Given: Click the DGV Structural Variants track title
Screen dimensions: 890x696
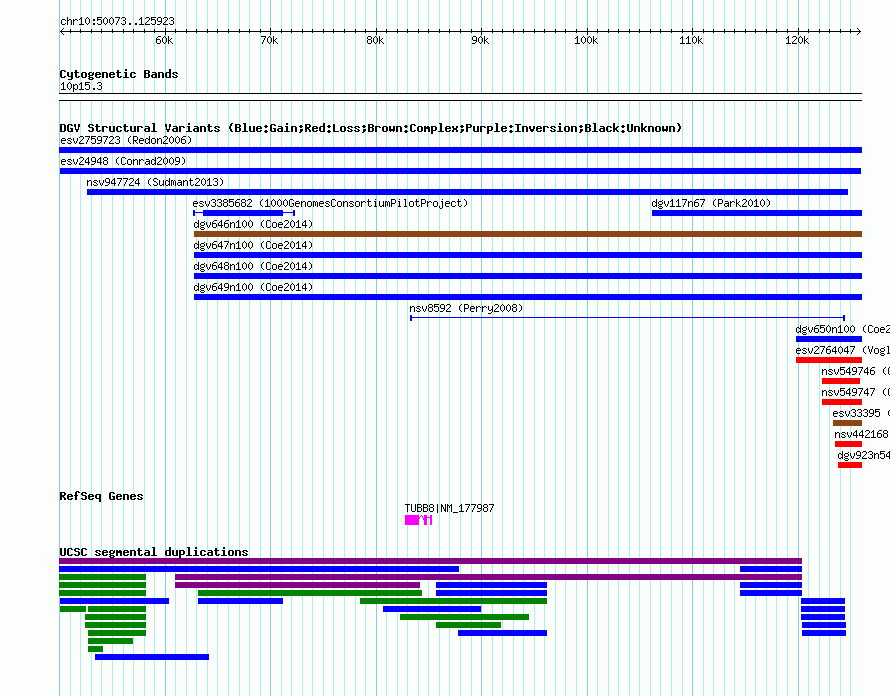Looking at the screenshot, I should 371,128.
